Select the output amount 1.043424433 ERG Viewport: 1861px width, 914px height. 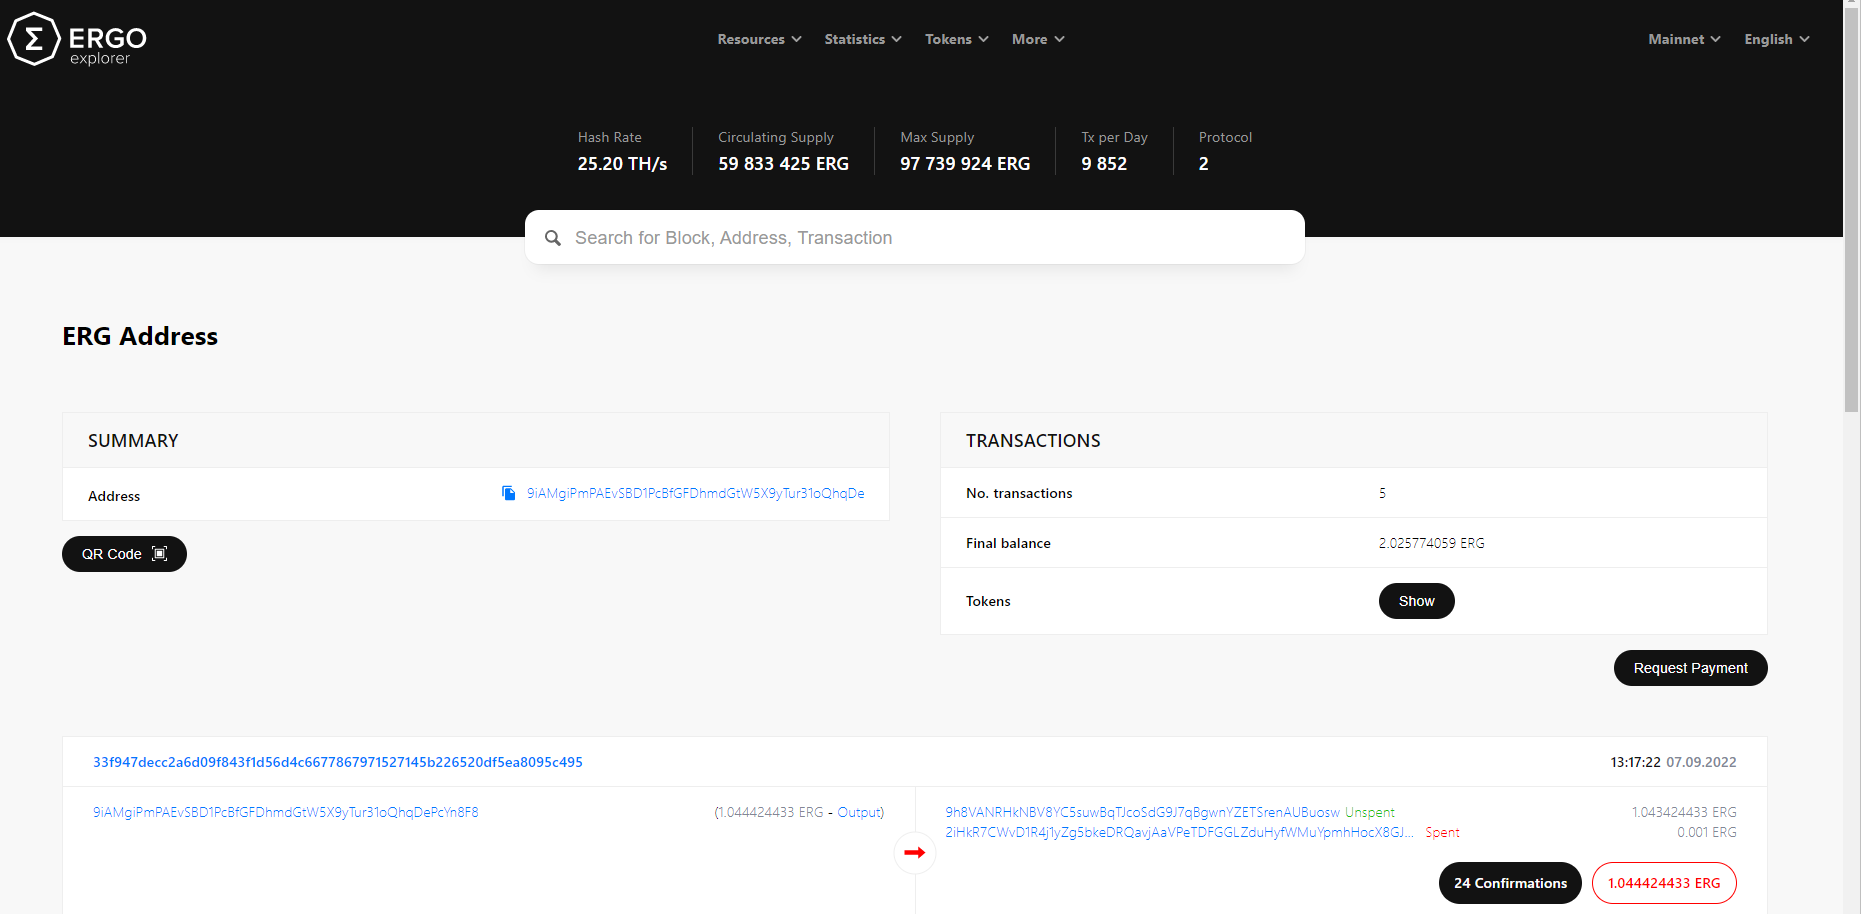pyautogui.click(x=1684, y=812)
